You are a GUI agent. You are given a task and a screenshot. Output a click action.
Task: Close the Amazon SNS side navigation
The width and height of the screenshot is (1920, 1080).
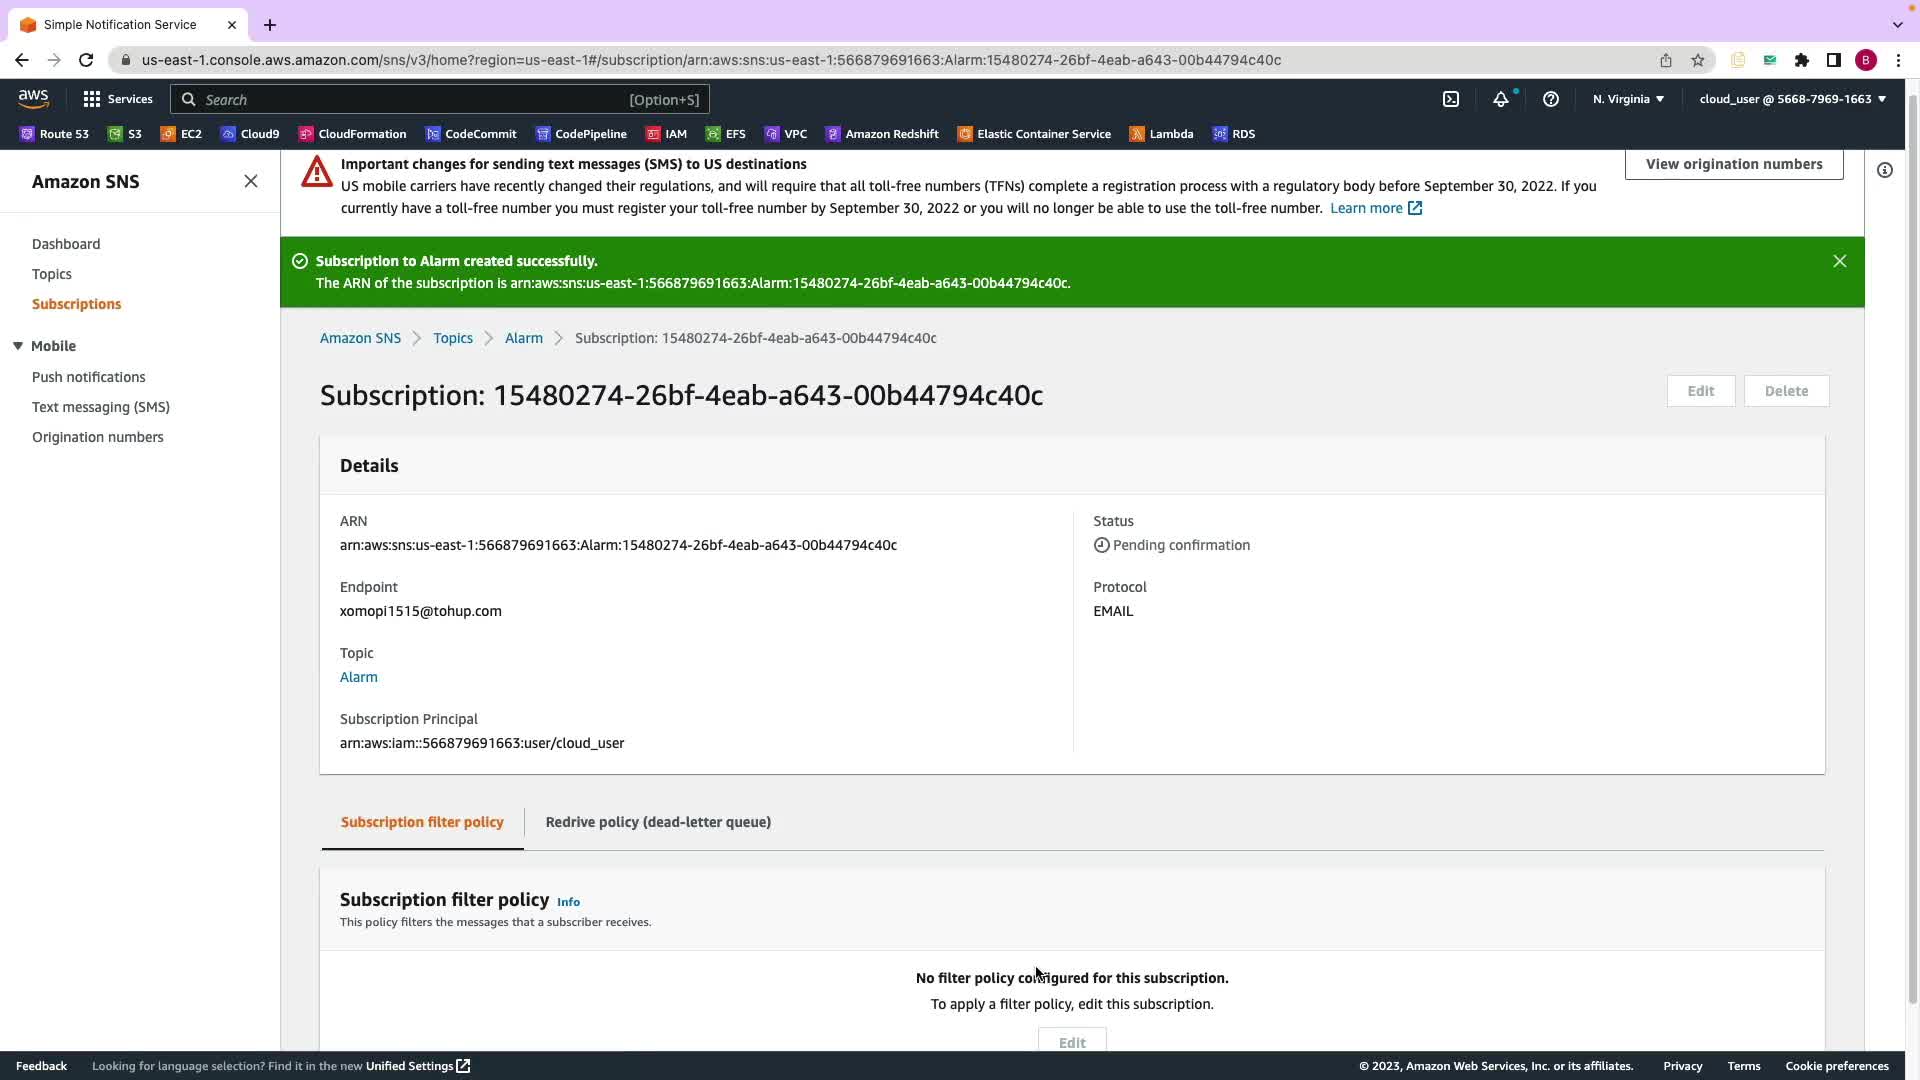pyautogui.click(x=251, y=181)
